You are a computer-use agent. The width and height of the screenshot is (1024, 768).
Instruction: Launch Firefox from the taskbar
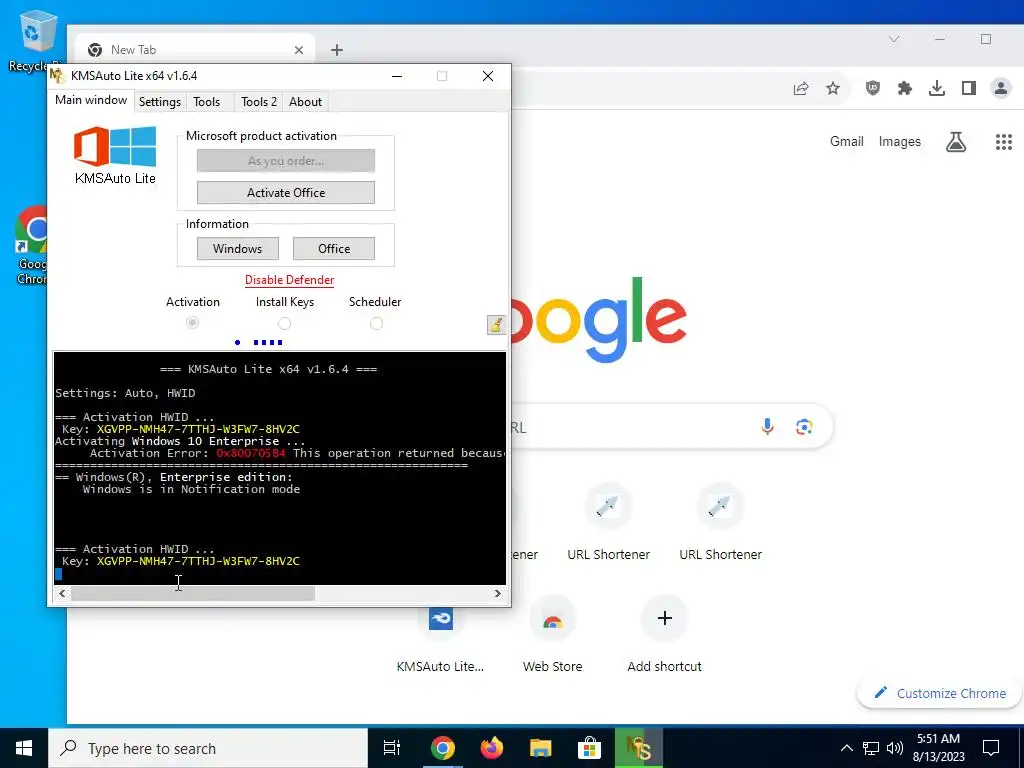pos(491,748)
